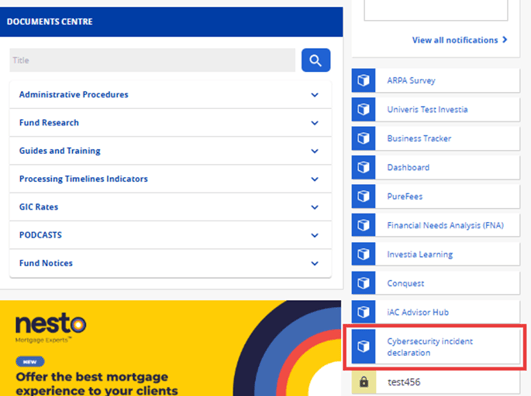Expand GIC Rates chevron

pos(315,207)
